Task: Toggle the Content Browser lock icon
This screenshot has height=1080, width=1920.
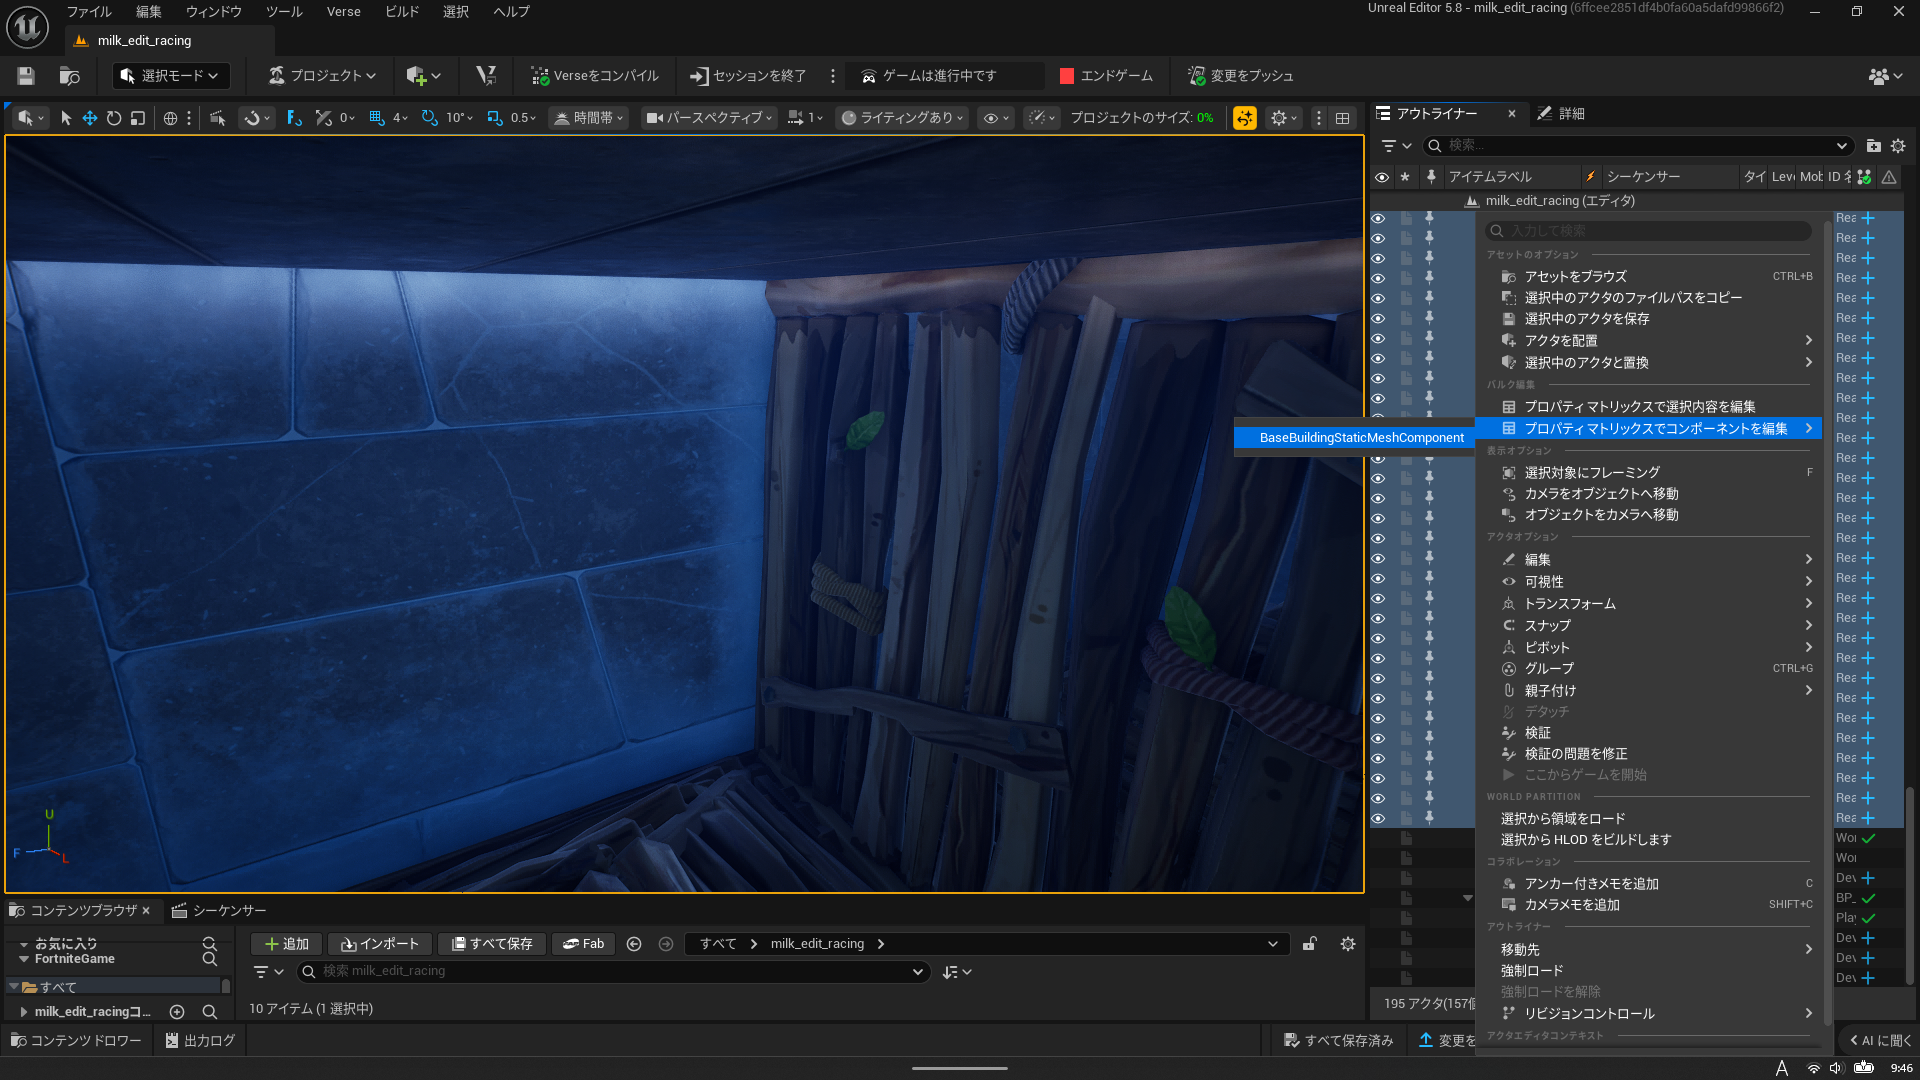Action: [1309, 944]
